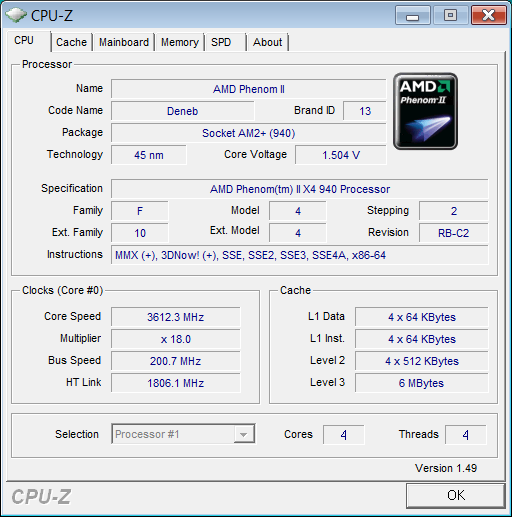This screenshot has height=517, width=512.
Task: Click the L1 Data cache value
Action: 422,317
